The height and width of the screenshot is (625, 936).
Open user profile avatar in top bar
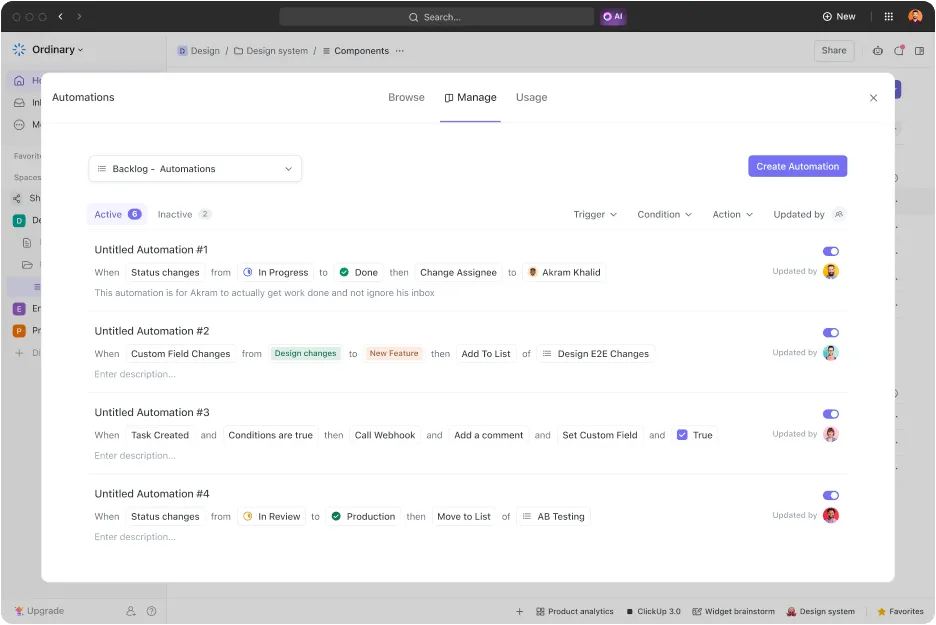pos(915,17)
